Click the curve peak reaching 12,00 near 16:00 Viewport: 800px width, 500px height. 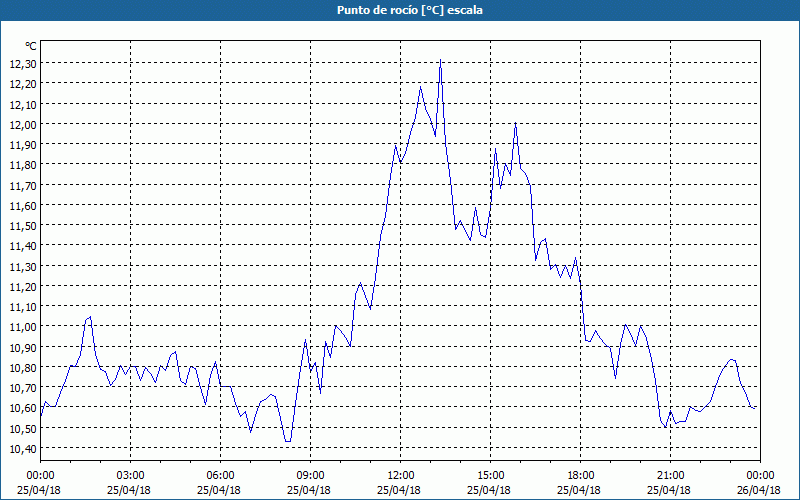(515, 123)
